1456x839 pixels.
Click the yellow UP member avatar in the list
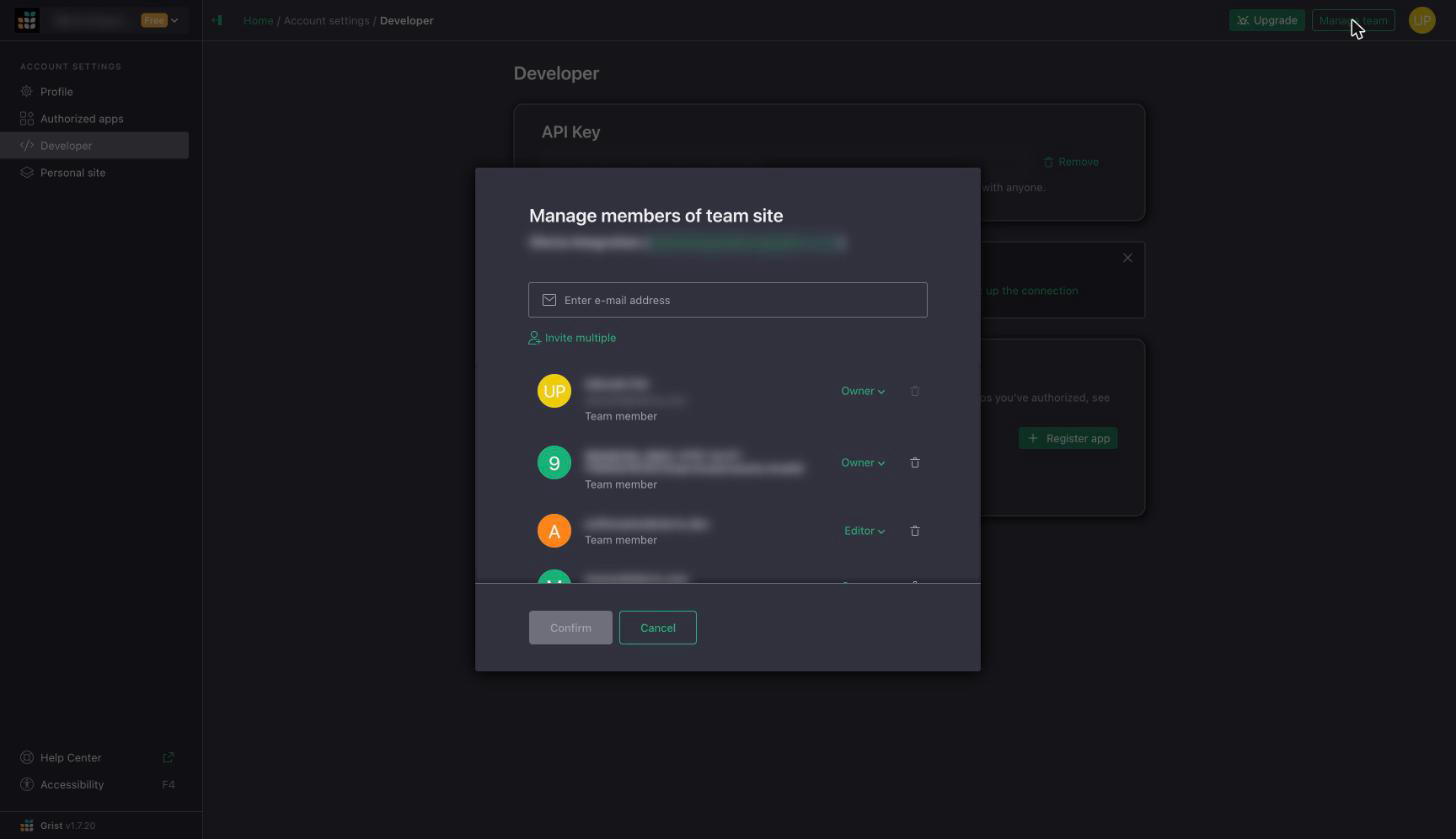tap(554, 391)
